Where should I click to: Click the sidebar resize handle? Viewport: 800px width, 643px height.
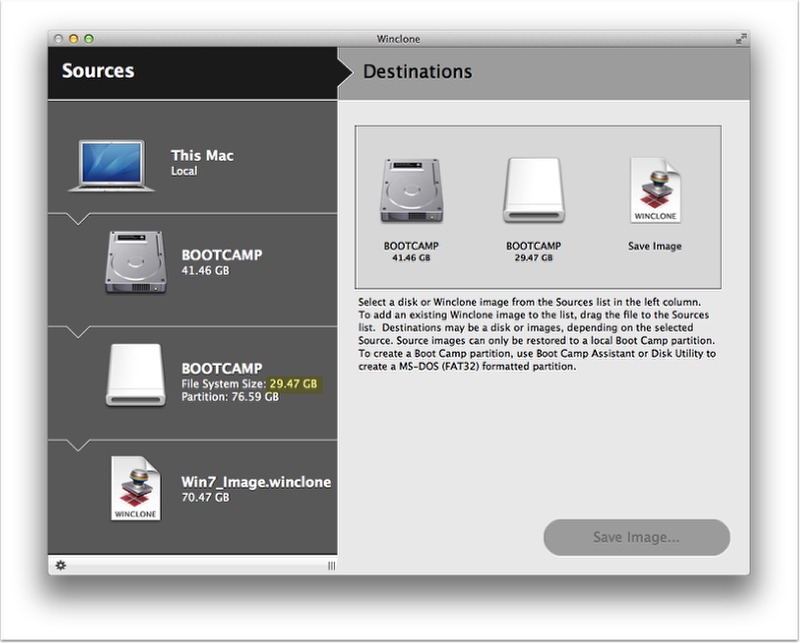(x=332, y=565)
